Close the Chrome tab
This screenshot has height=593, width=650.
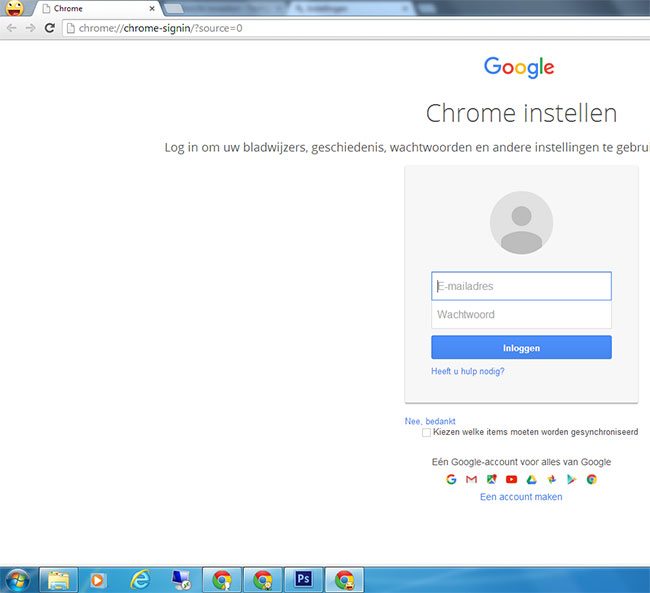152,8
